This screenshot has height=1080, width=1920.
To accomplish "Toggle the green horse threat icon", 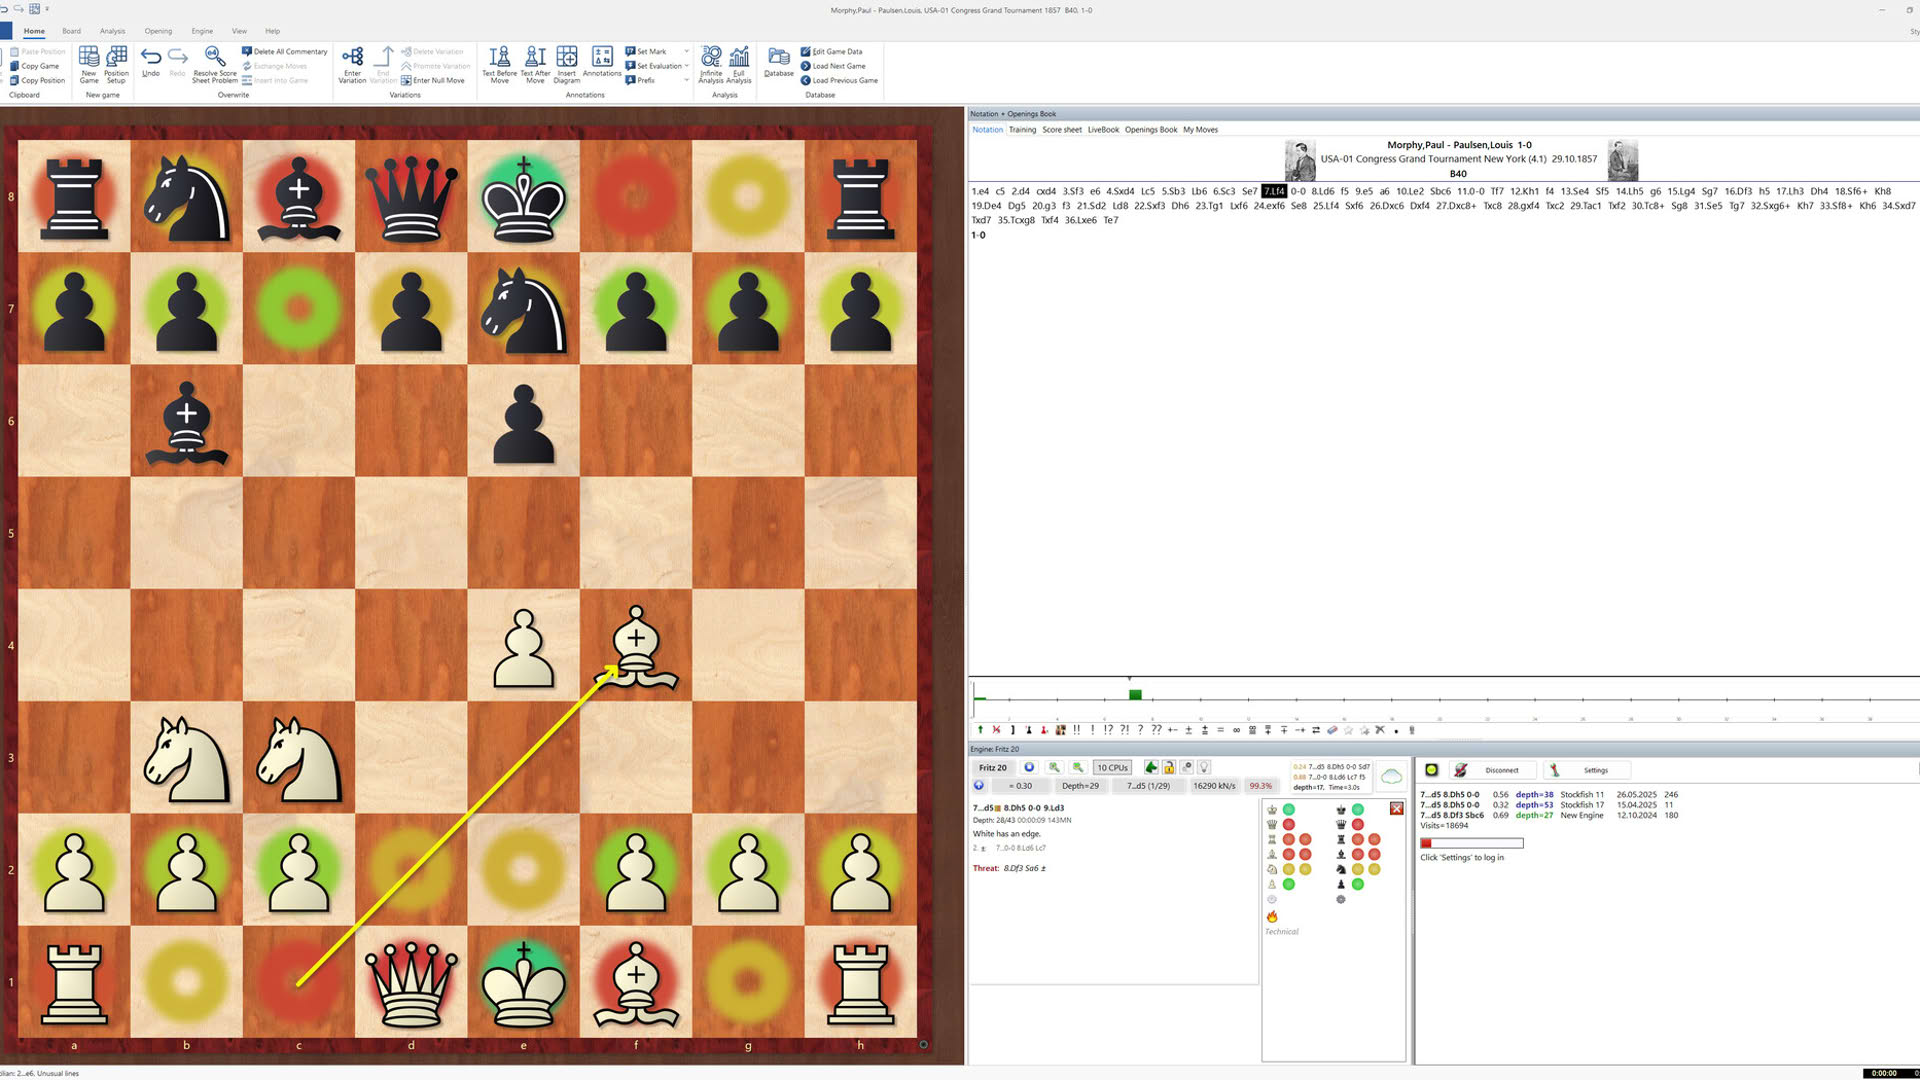I will coord(1151,768).
